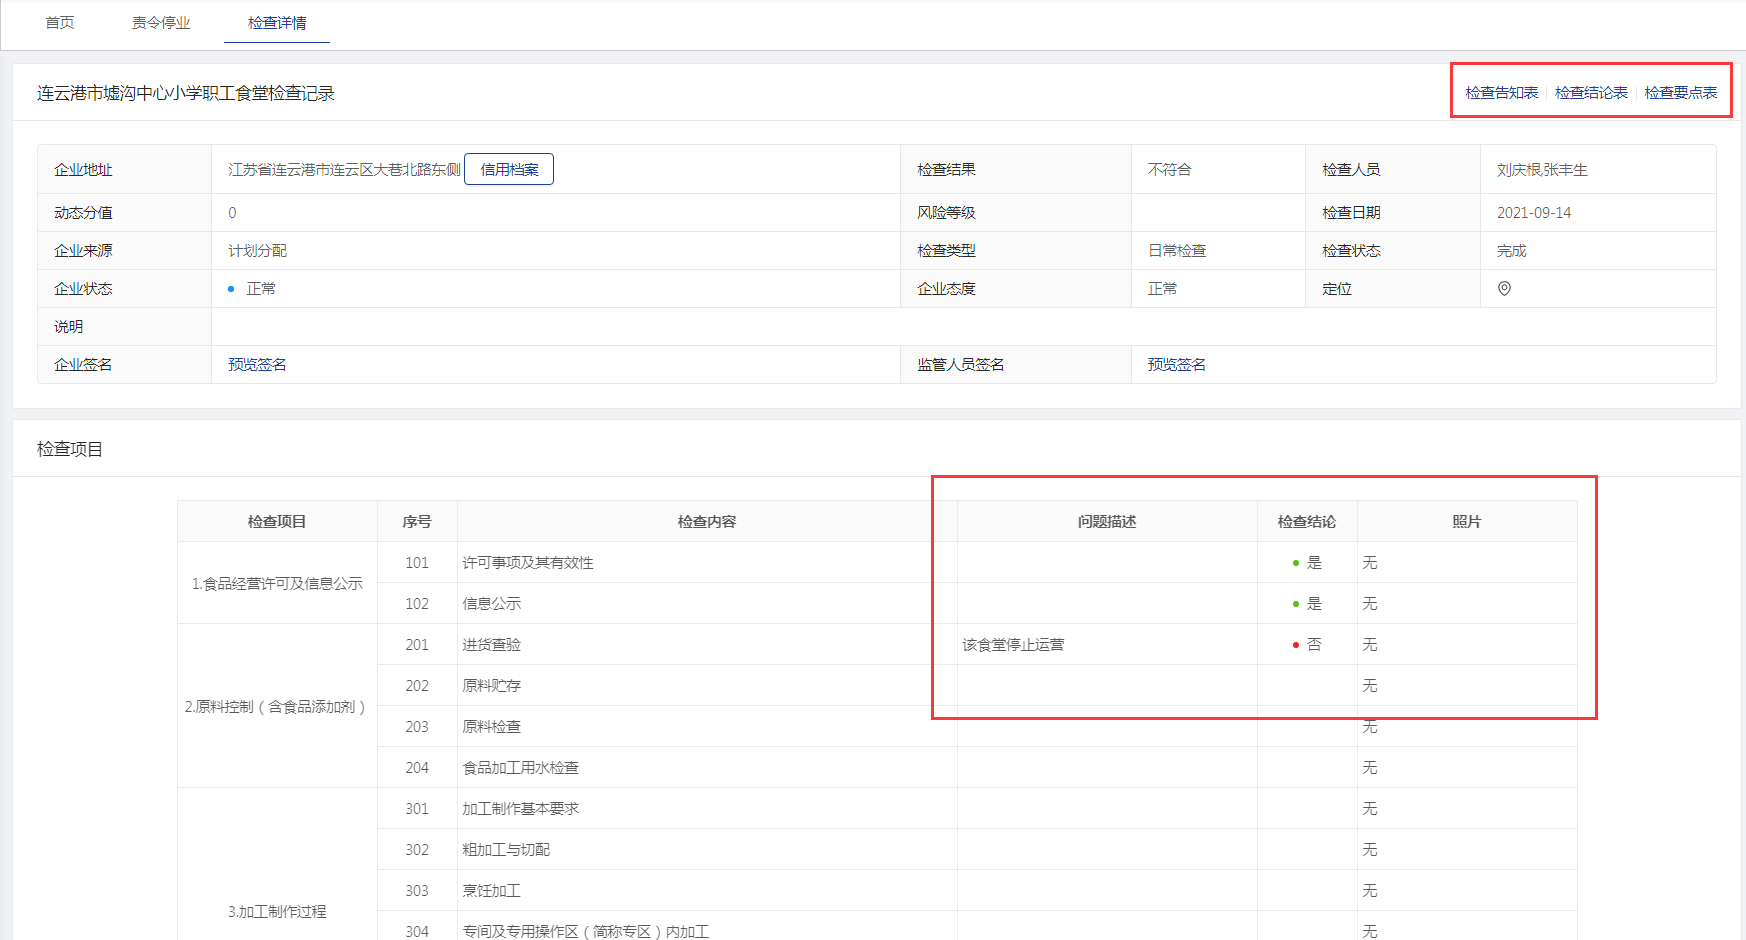This screenshot has height=940, width=1746.
Task: Click the 进货查验 inspection item
Action: point(491,645)
